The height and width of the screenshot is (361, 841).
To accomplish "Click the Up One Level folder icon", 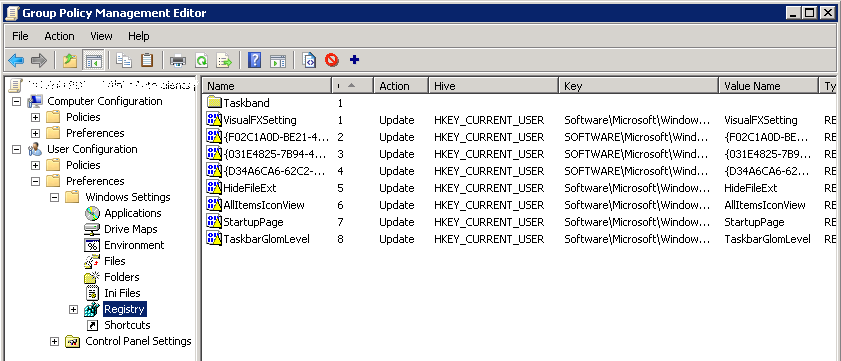I will [x=70, y=61].
